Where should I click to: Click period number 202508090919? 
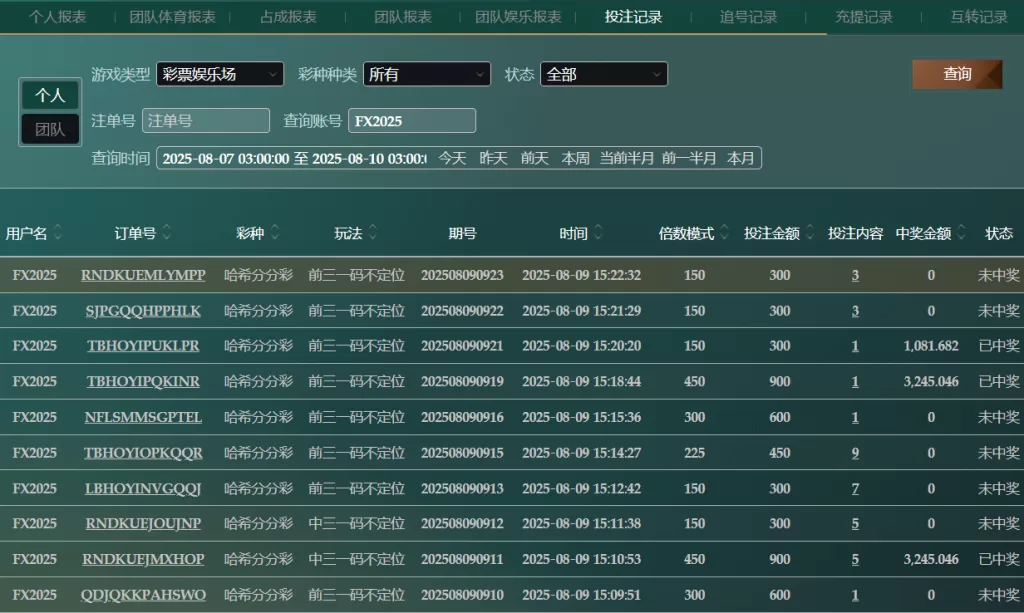coord(462,381)
